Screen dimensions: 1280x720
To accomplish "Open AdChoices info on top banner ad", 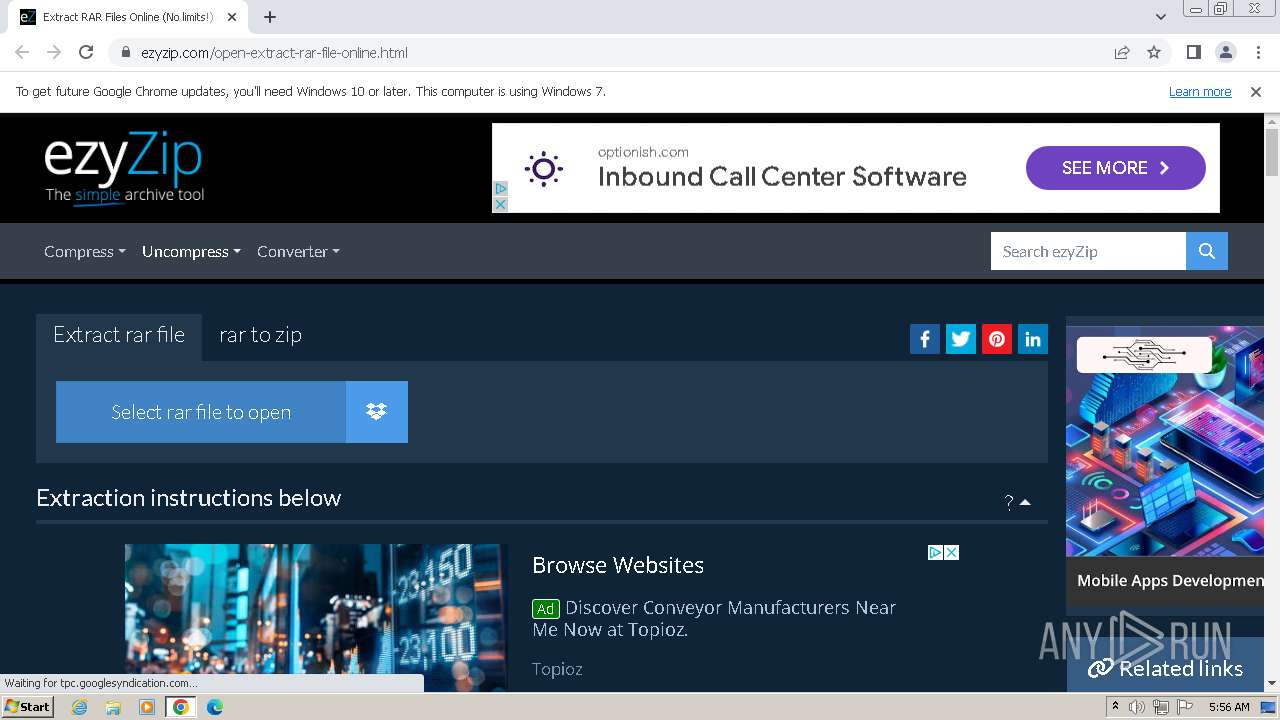I will tap(501, 189).
